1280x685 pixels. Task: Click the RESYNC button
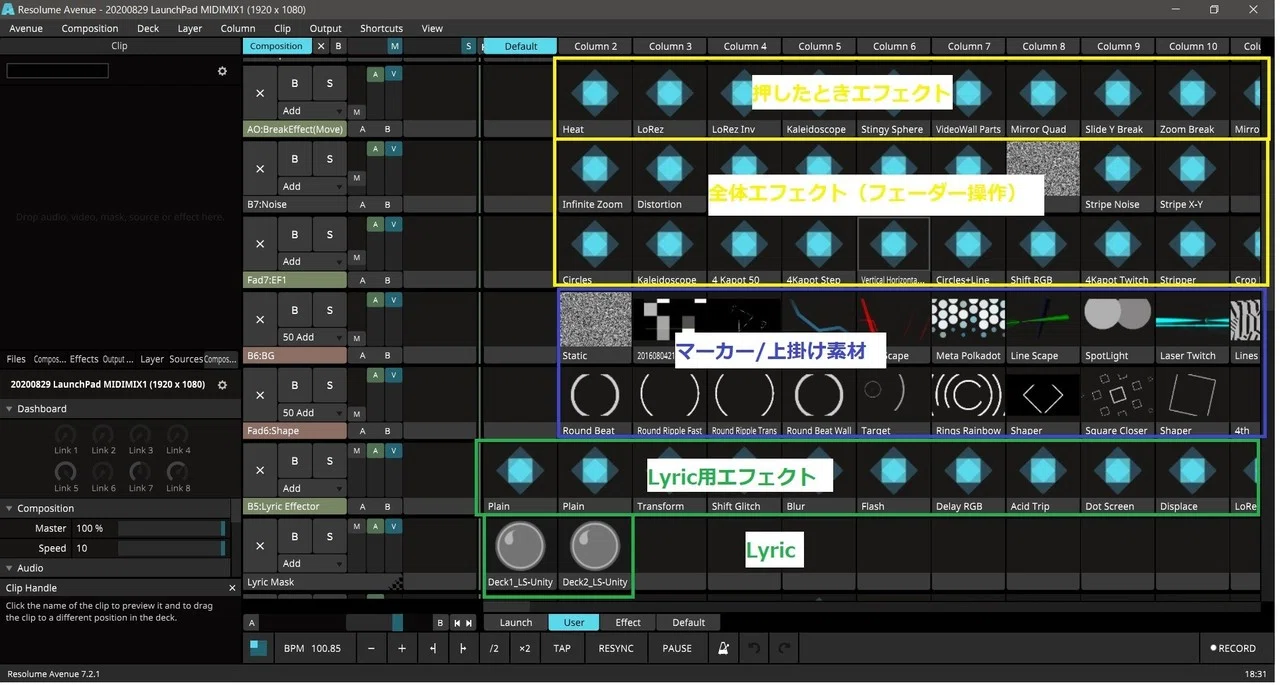616,648
